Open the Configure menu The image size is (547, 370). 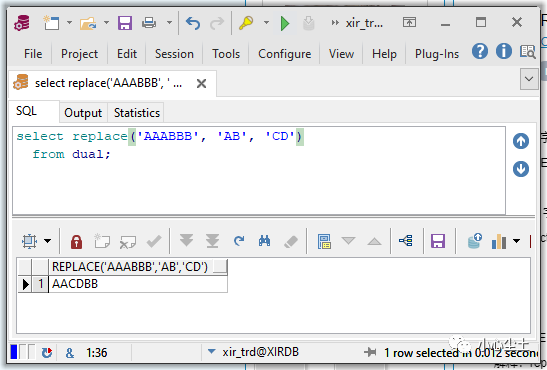[284, 54]
